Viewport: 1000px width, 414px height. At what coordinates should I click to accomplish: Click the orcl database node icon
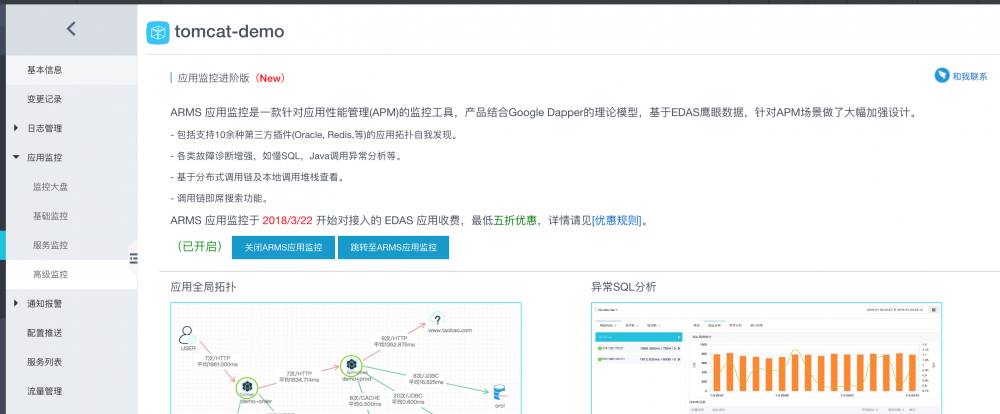(499, 392)
